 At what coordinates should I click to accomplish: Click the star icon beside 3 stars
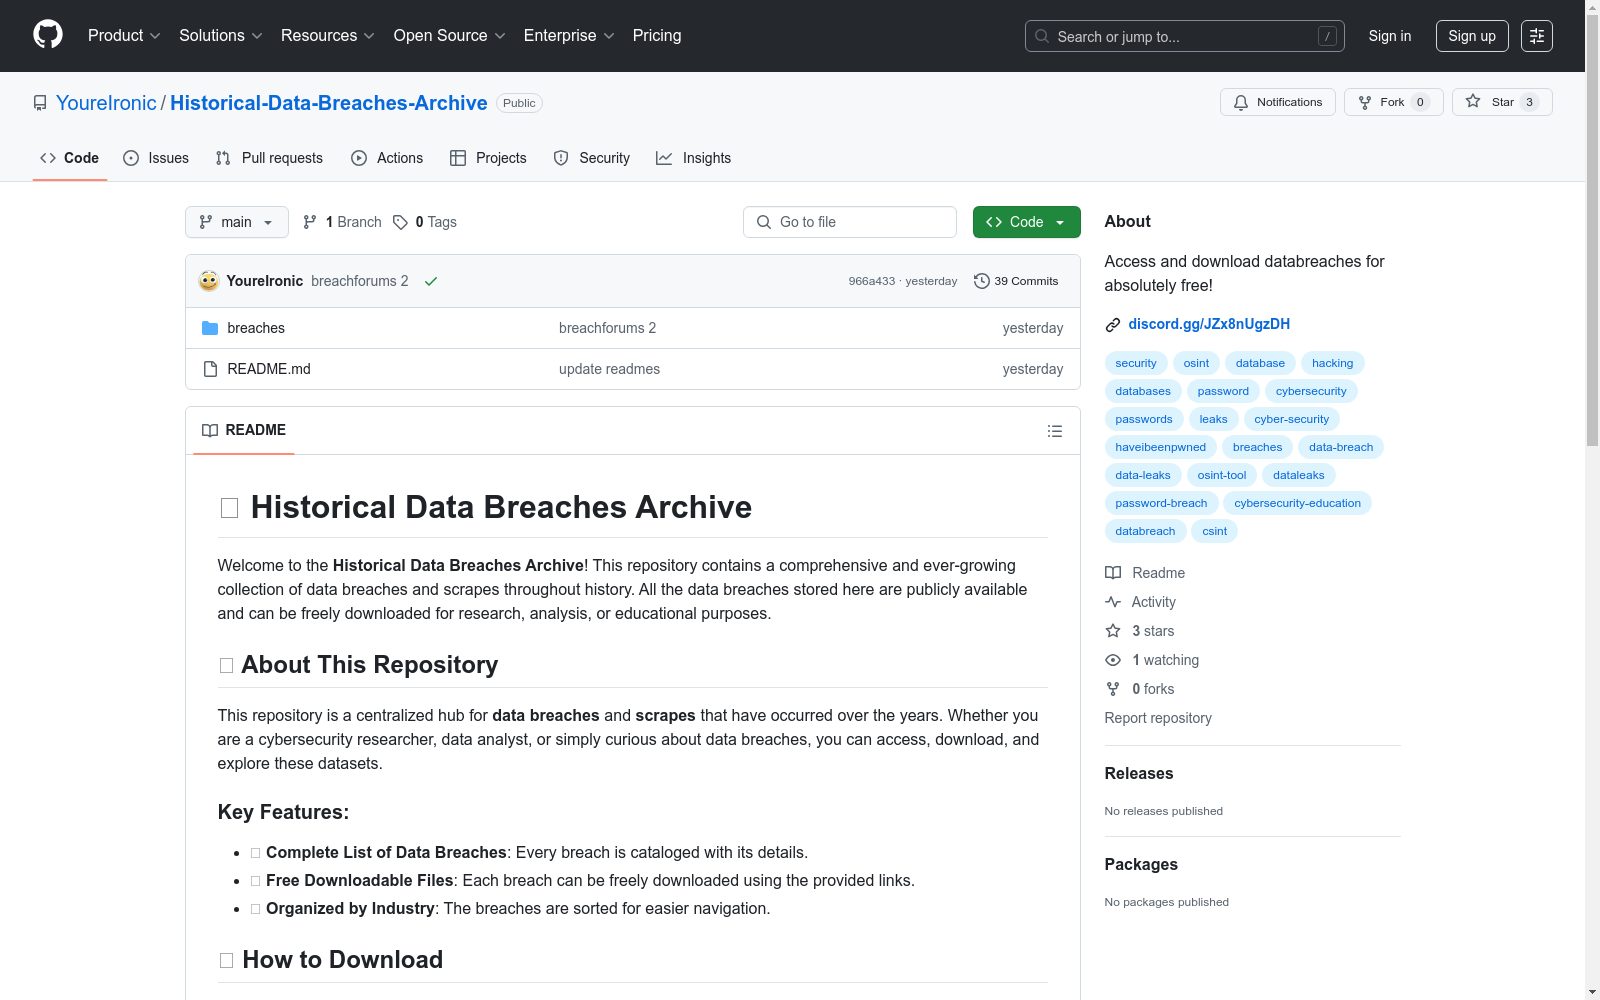coord(1113,631)
